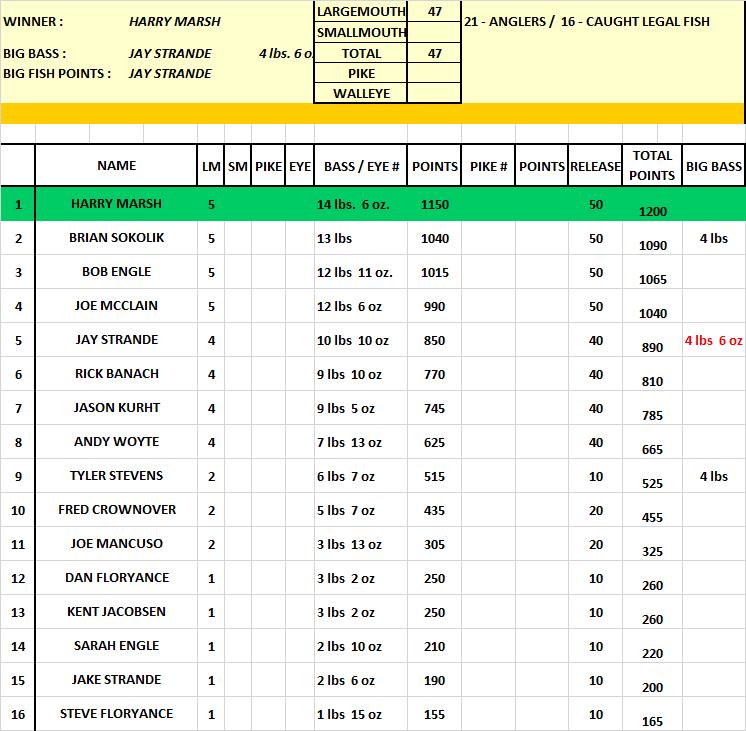Select the BIG BASS : label
Screen dimensions: 746x731
[34, 53]
